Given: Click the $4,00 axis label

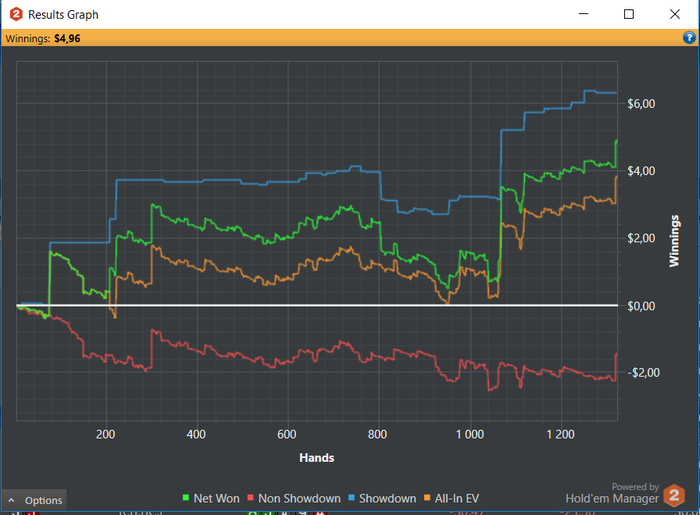Looking at the screenshot, I should 641,171.
